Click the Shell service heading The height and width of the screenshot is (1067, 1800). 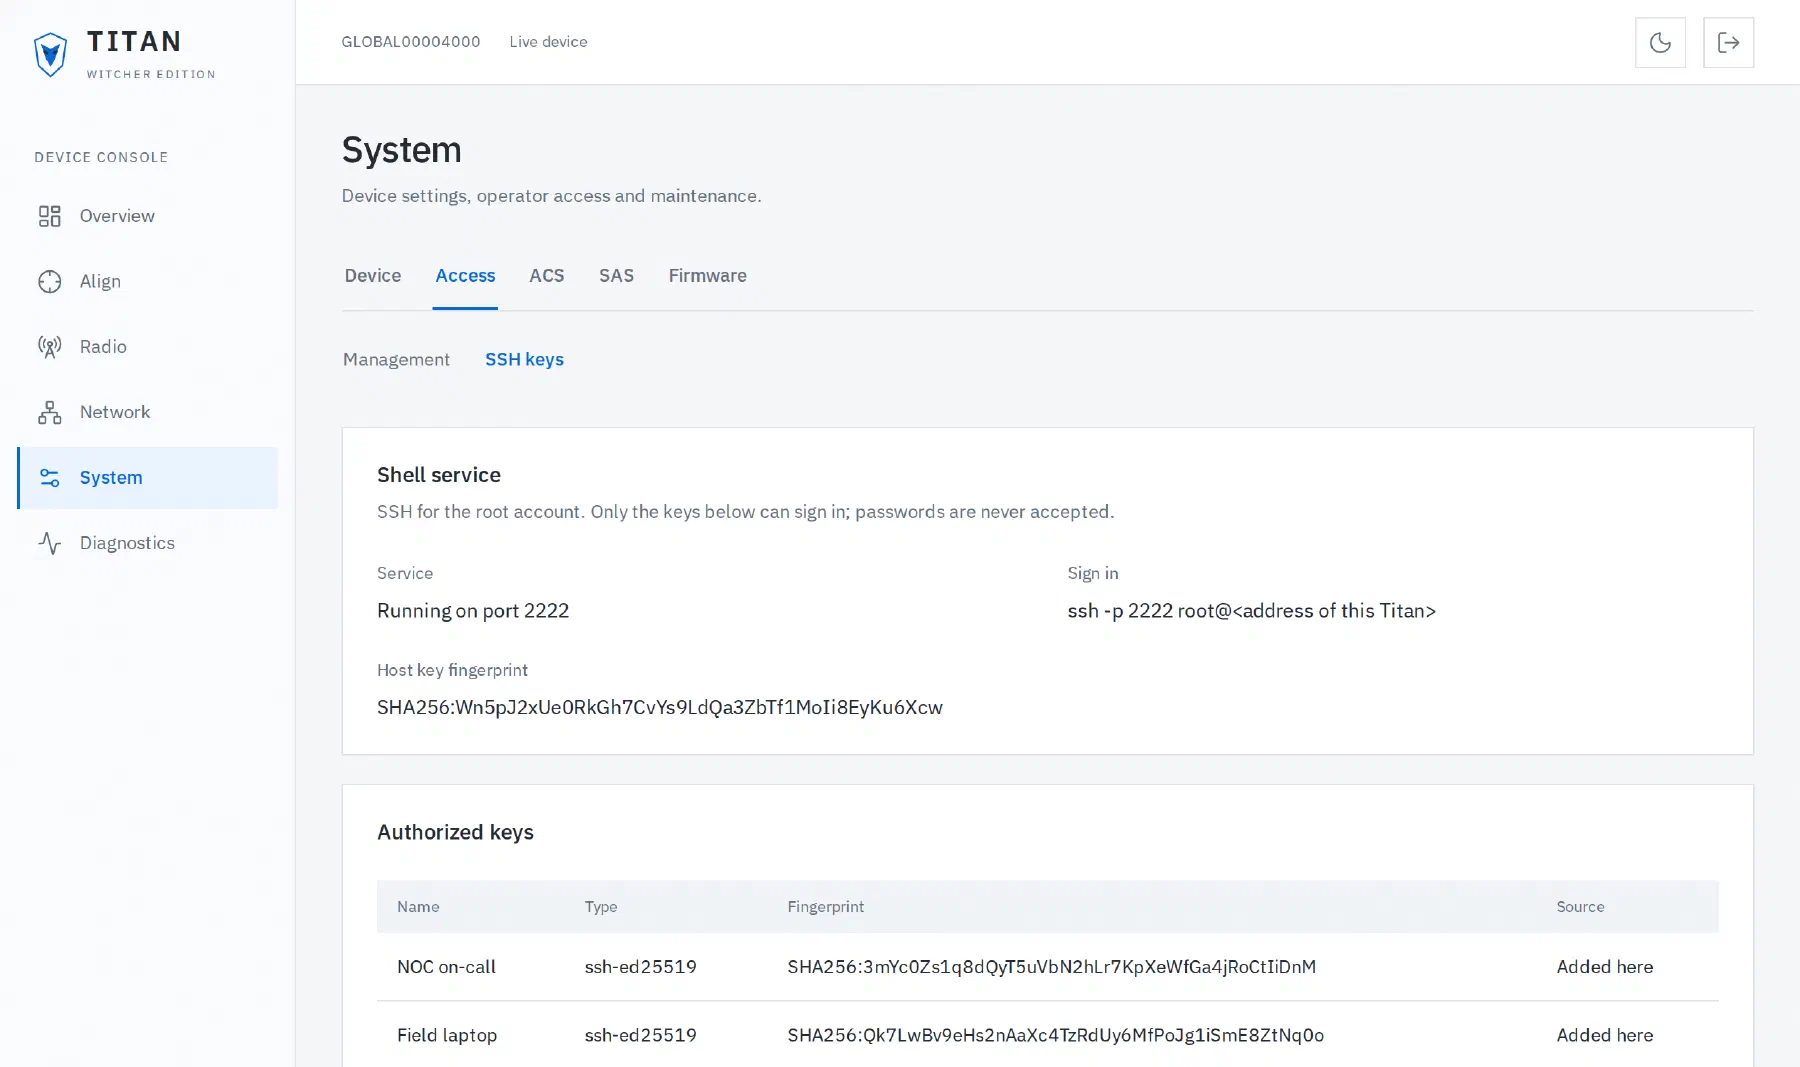[x=439, y=475]
